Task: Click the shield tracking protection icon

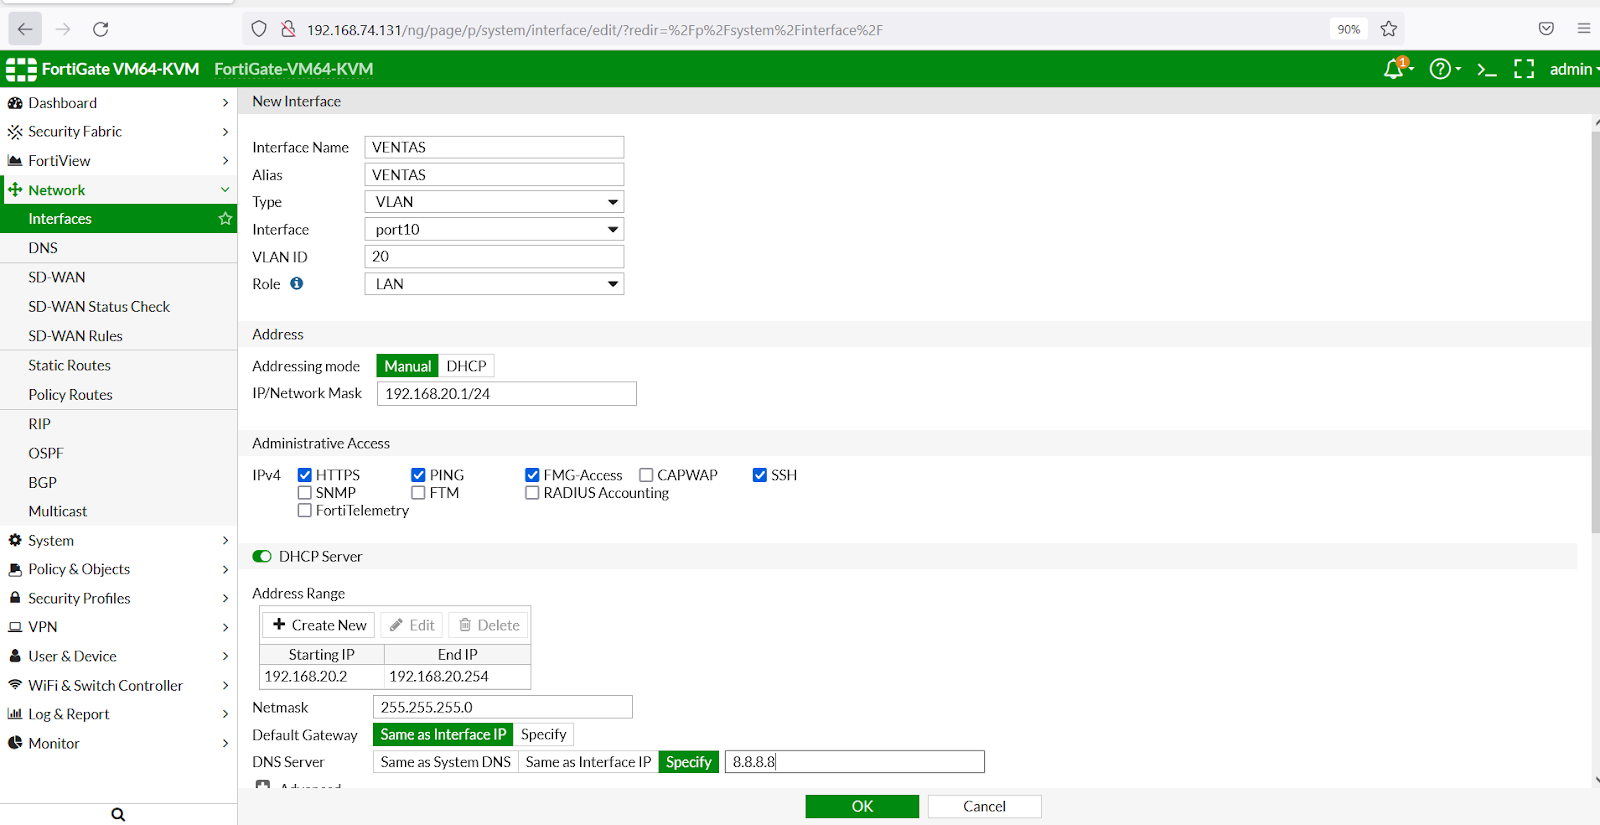Action: point(259,29)
